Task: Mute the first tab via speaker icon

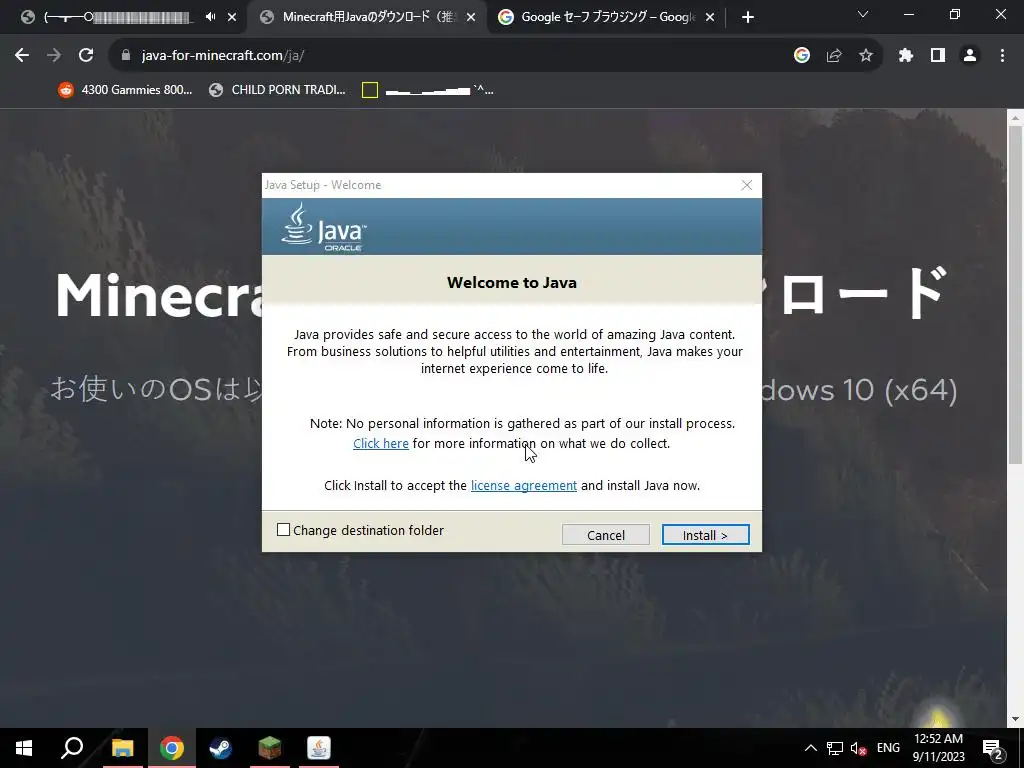Action: (x=210, y=17)
